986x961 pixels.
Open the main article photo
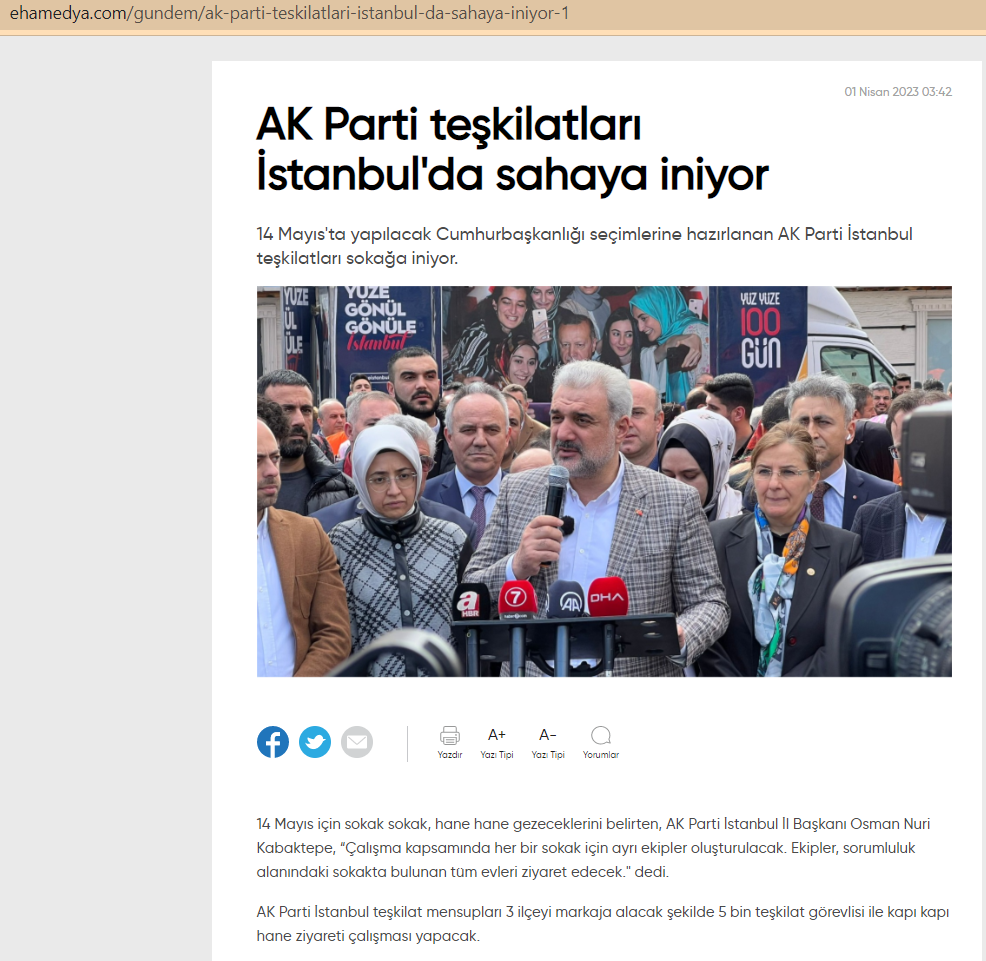604,481
